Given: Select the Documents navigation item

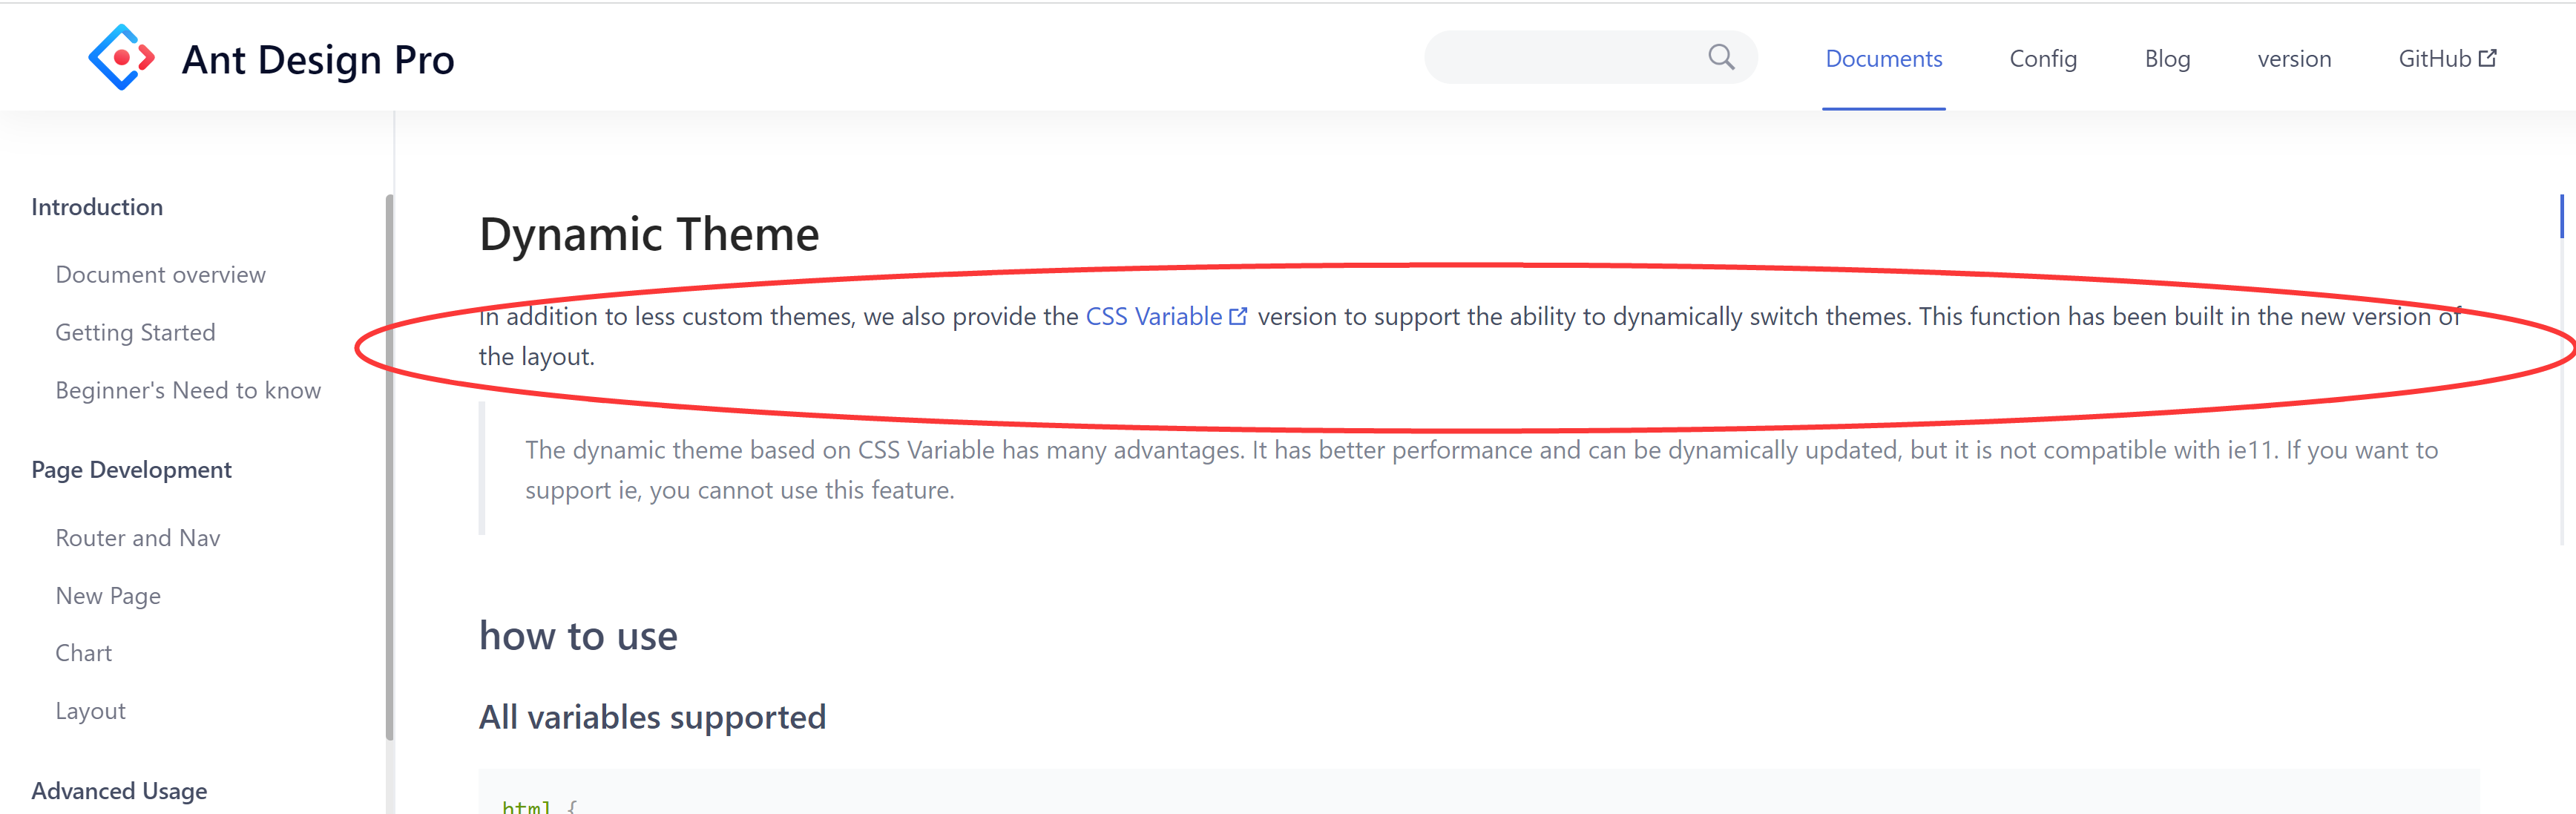Looking at the screenshot, I should click(x=1884, y=58).
